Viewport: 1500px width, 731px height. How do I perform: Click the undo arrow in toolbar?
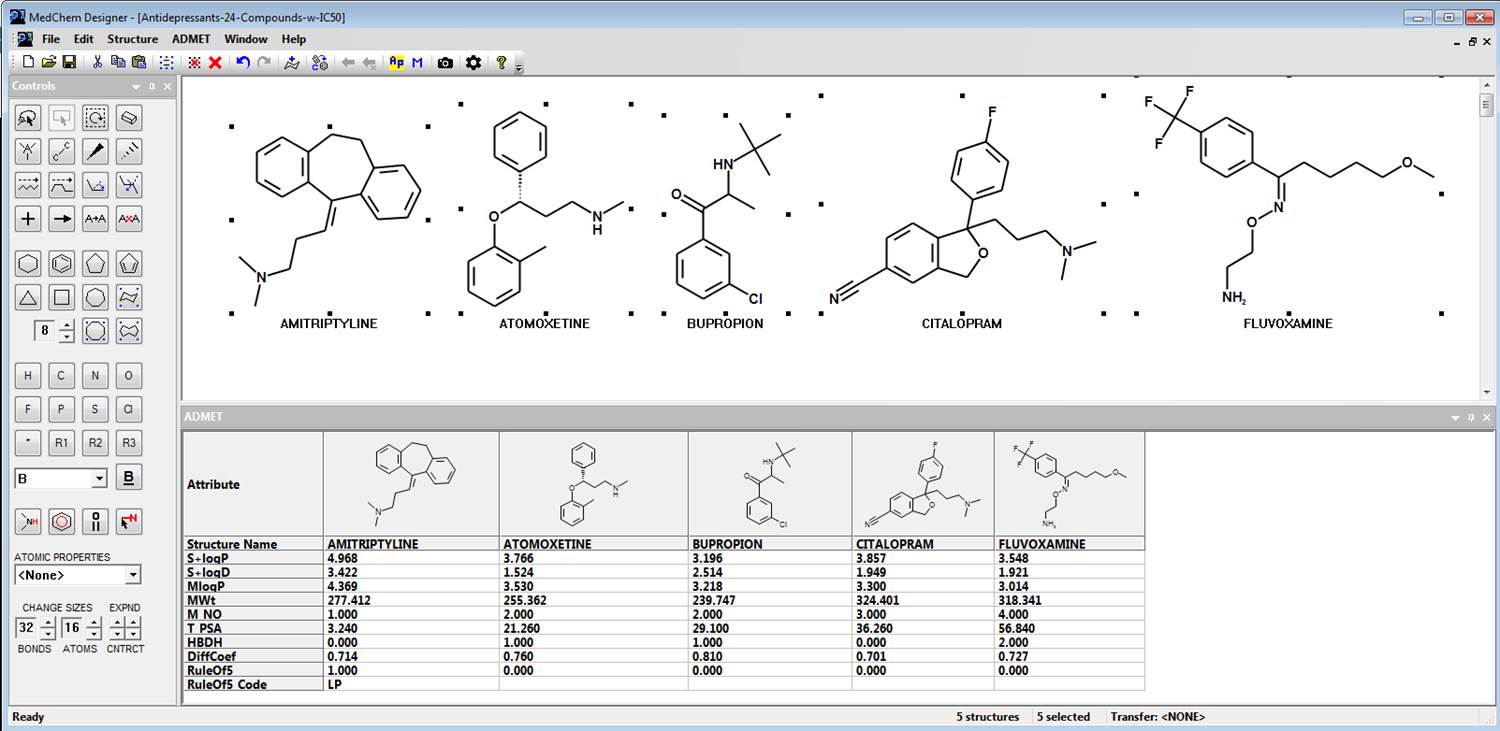(x=242, y=63)
